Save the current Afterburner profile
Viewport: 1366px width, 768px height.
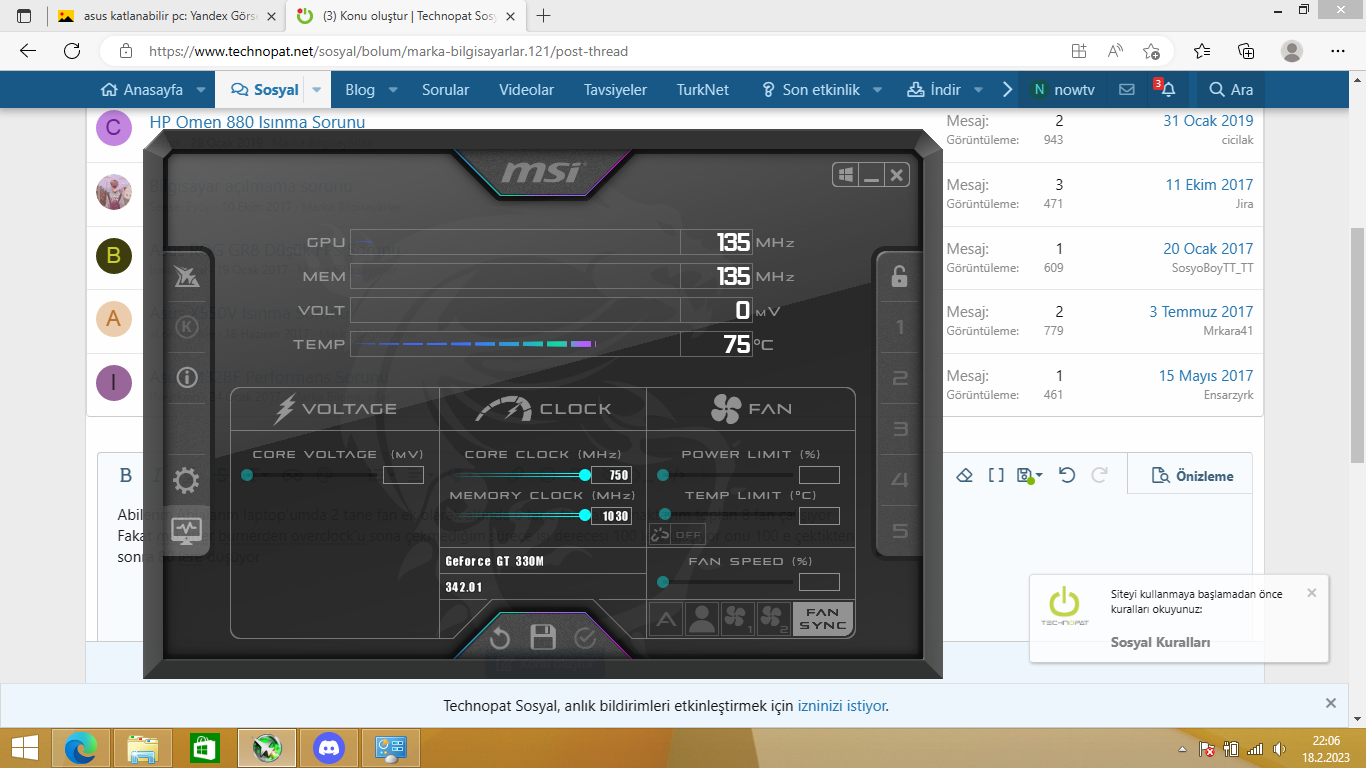coord(543,638)
